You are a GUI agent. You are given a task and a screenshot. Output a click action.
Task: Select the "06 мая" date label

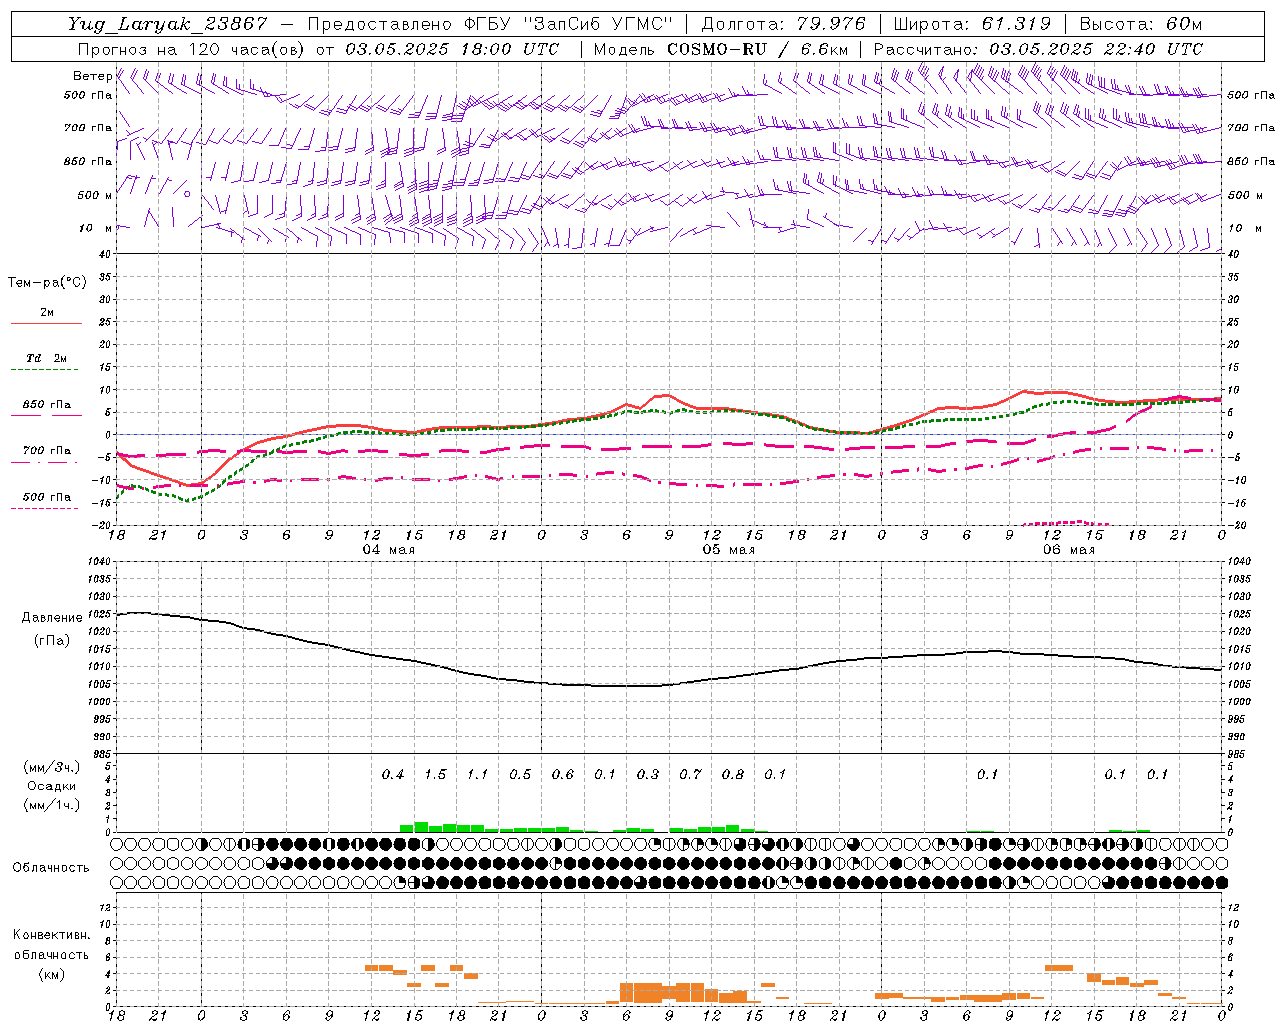1069,550
